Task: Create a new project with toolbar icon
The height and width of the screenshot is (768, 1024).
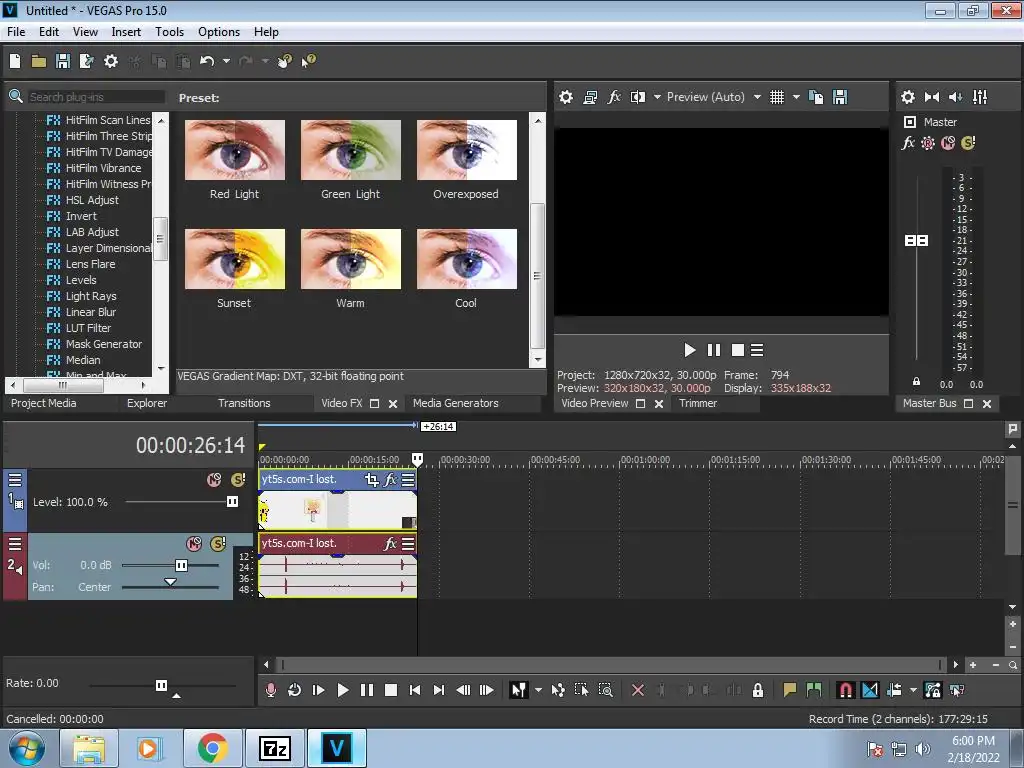Action: click(x=15, y=61)
